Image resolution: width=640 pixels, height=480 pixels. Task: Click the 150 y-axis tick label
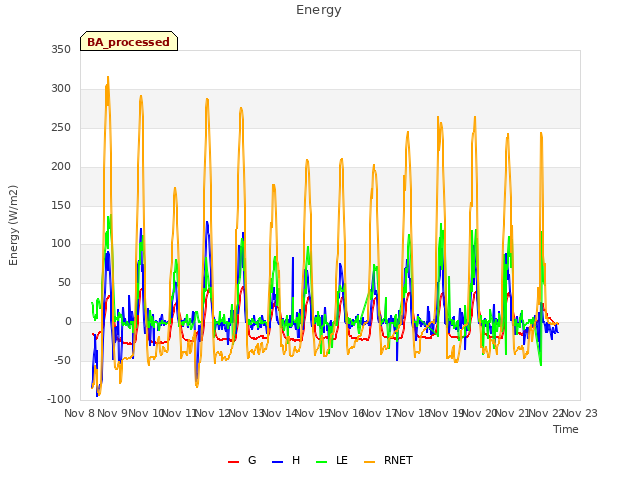tap(61, 205)
